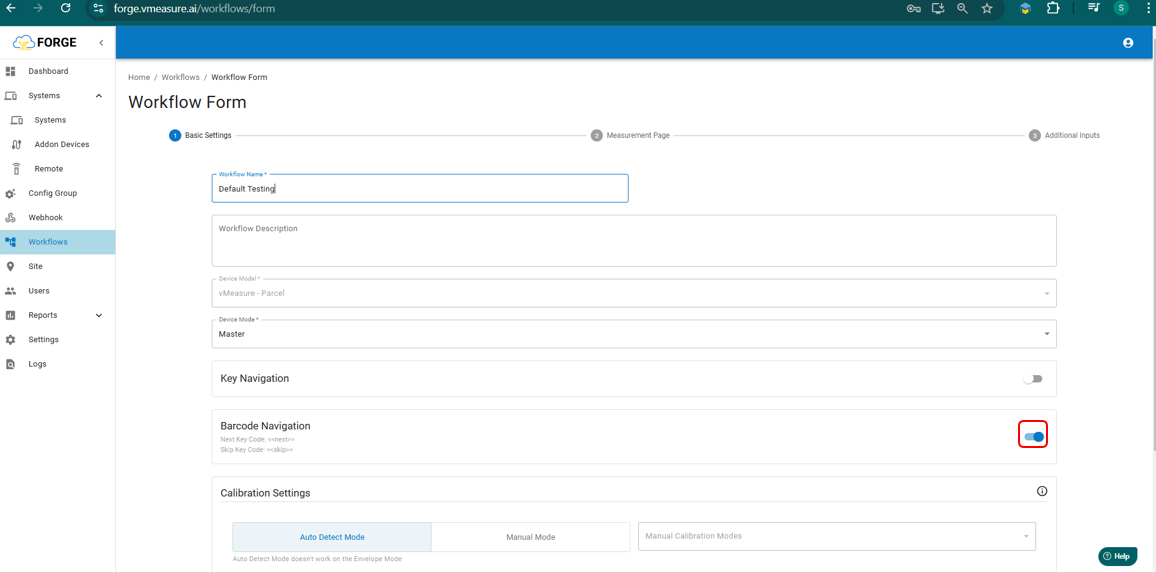Click the Calibration Settings info icon
This screenshot has height=572, width=1156.
tap(1042, 491)
